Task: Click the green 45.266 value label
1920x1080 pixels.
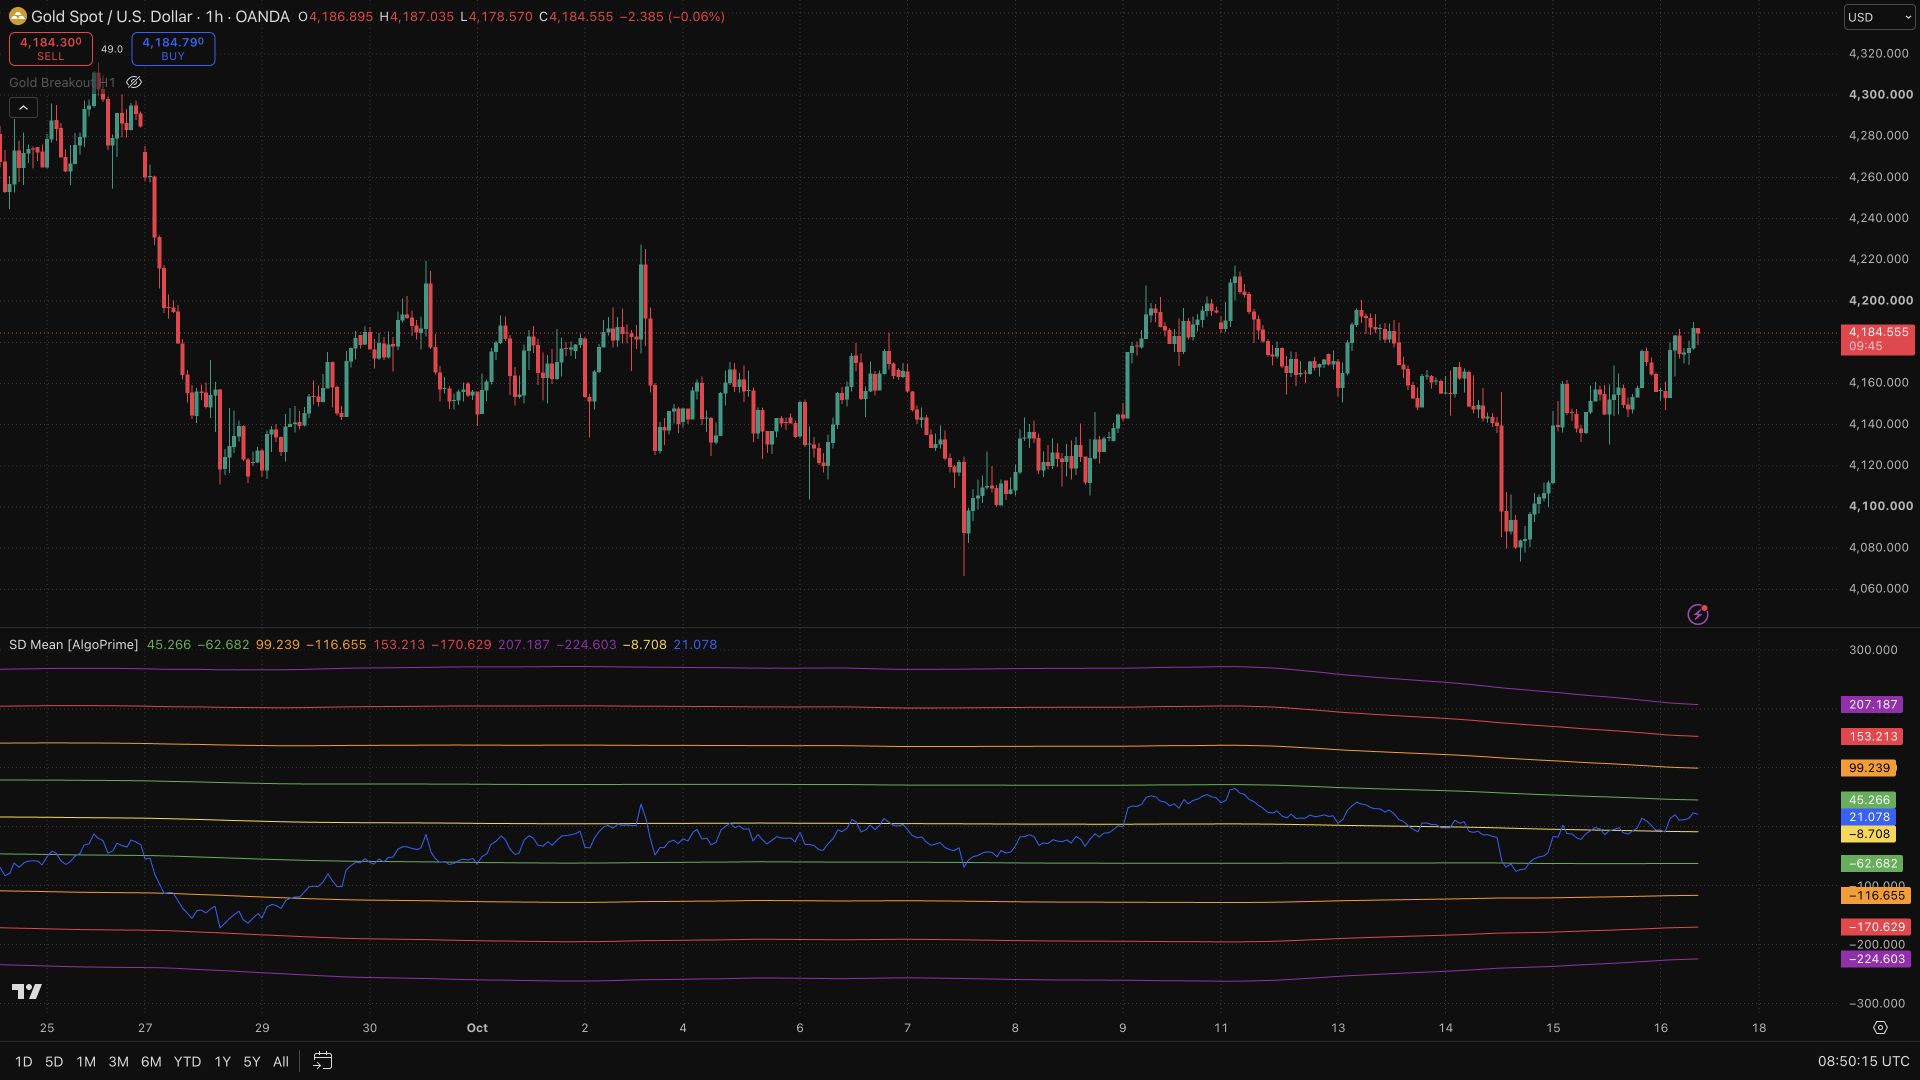Action: 1869,800
